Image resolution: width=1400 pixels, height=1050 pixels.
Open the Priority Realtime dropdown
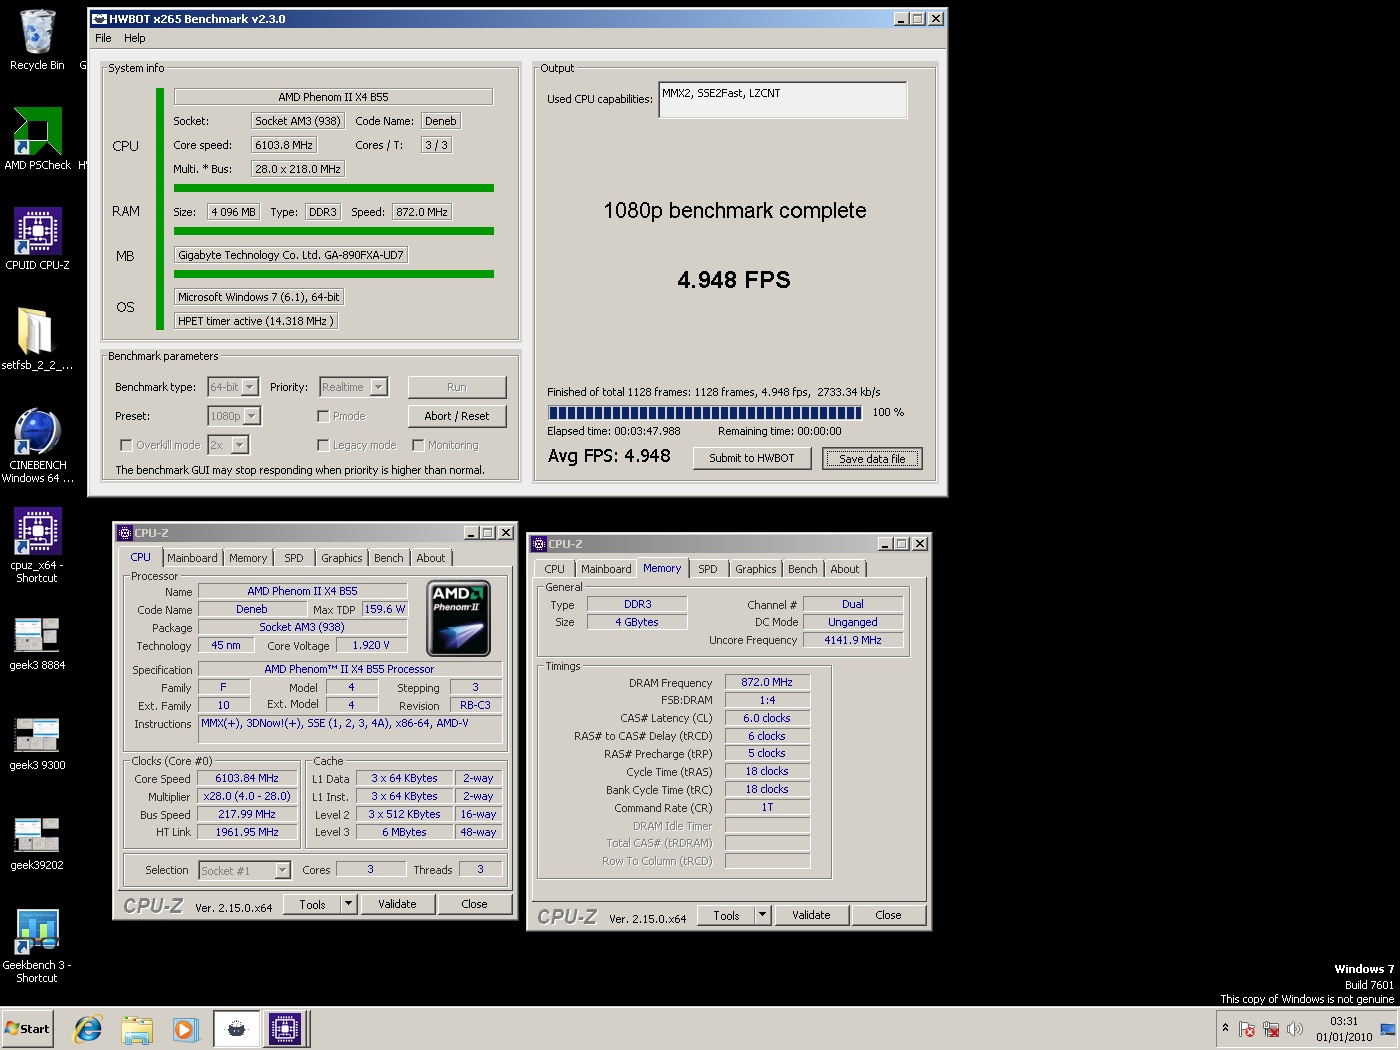tap(379, 387)
